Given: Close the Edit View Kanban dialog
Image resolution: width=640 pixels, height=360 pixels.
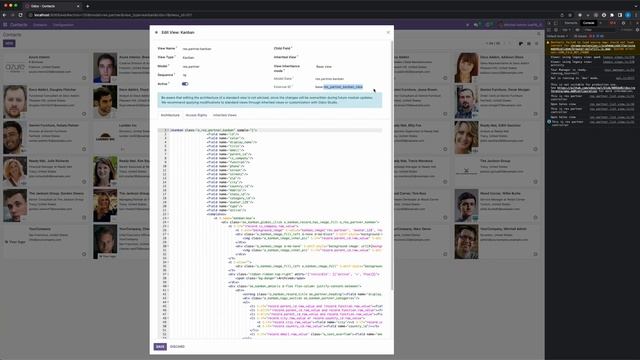Looking at the screenshot, I should coord(388,32).
